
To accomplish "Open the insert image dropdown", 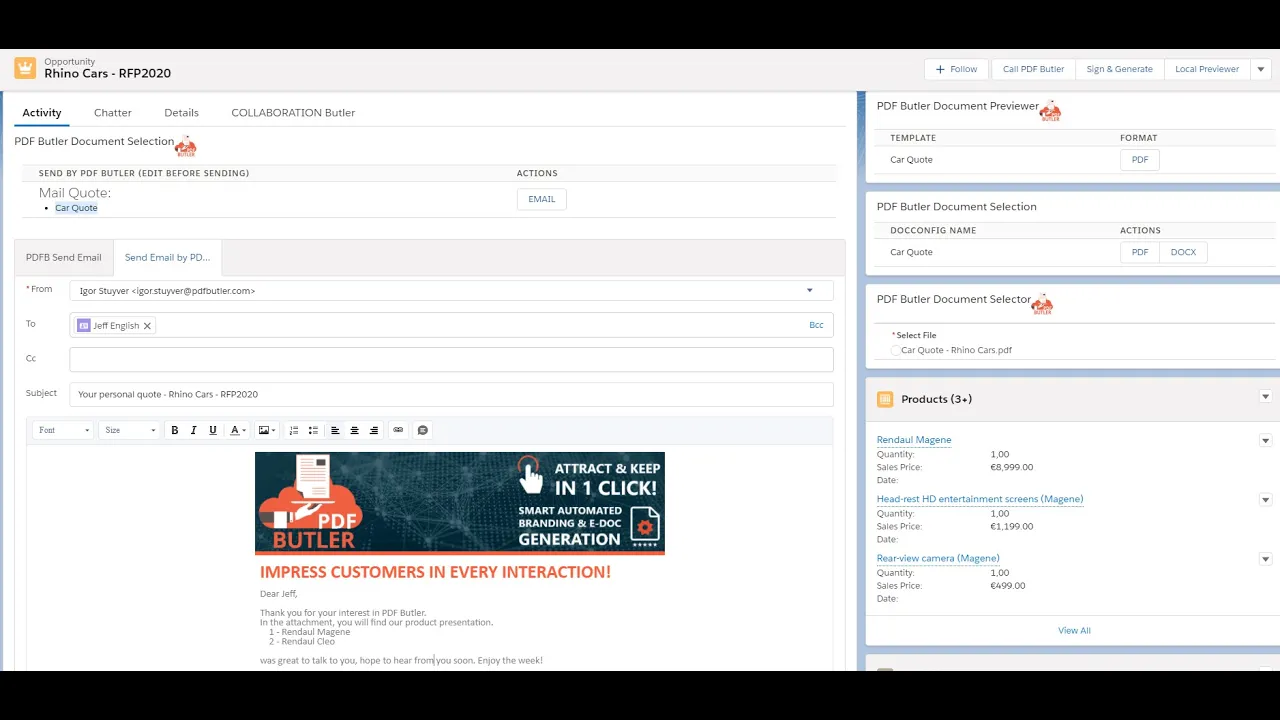I will tap(266, 430).
